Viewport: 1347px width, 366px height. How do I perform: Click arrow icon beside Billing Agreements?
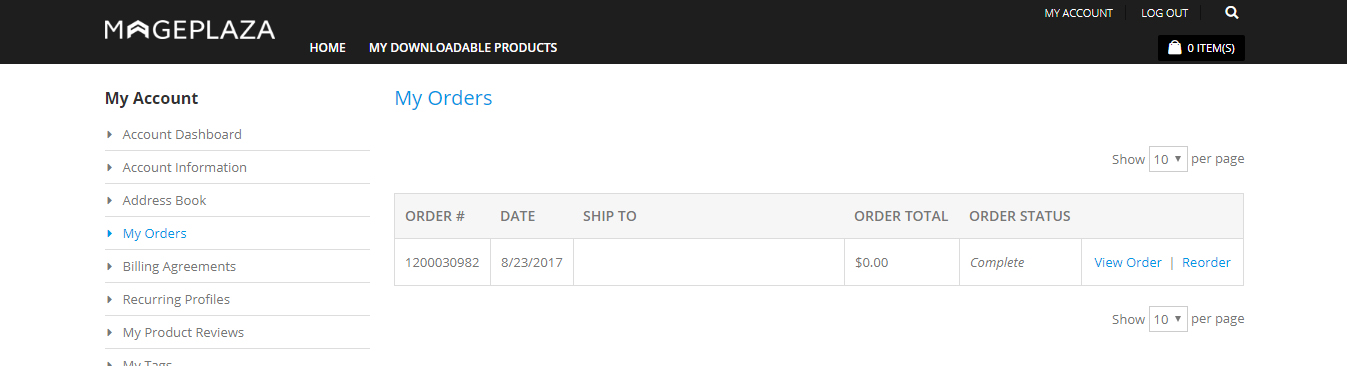coord(109,266)
